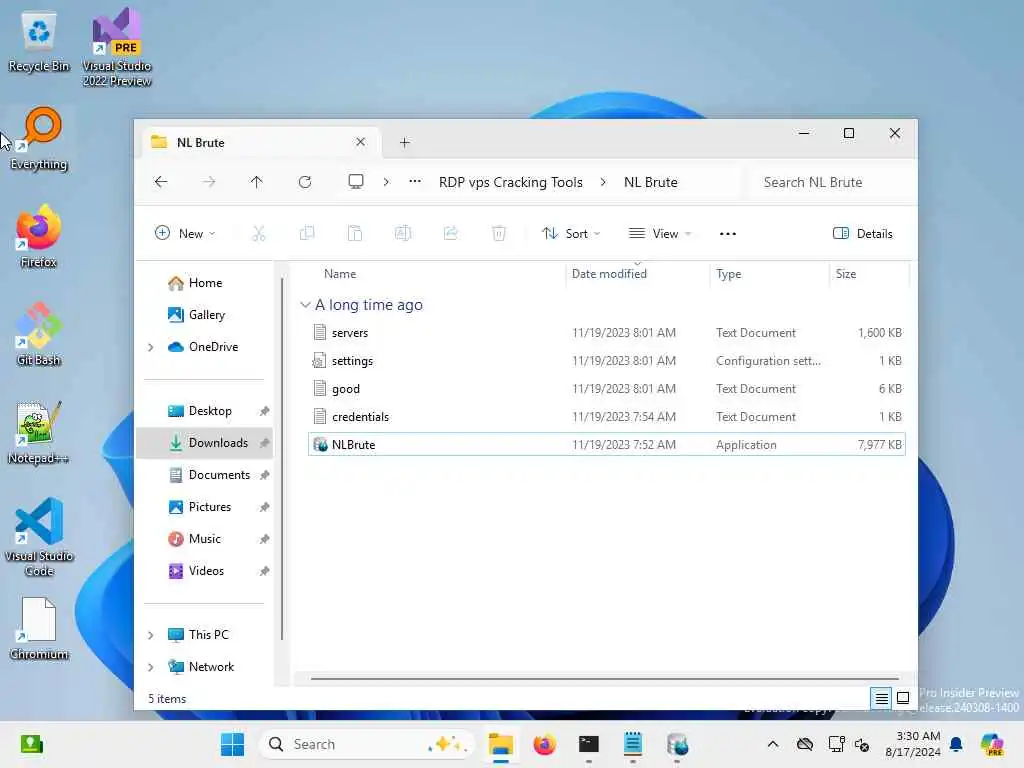Click the taskbar Search box
The height and width of the screenshot is (768, 1024).
(367, 744)
